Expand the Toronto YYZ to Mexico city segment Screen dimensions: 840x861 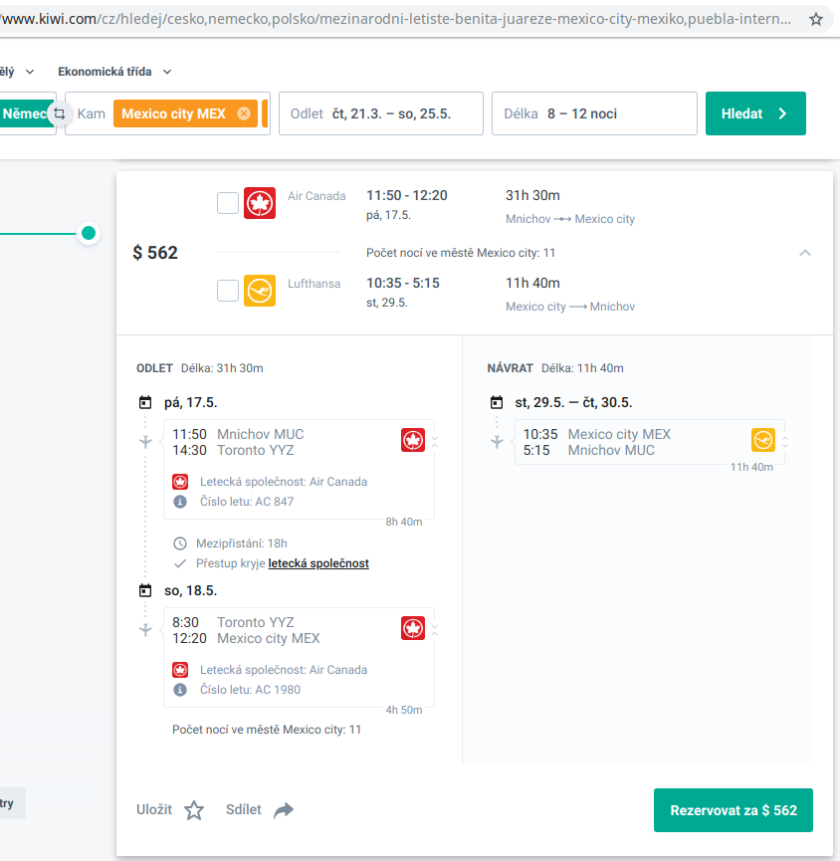(435, 630)
